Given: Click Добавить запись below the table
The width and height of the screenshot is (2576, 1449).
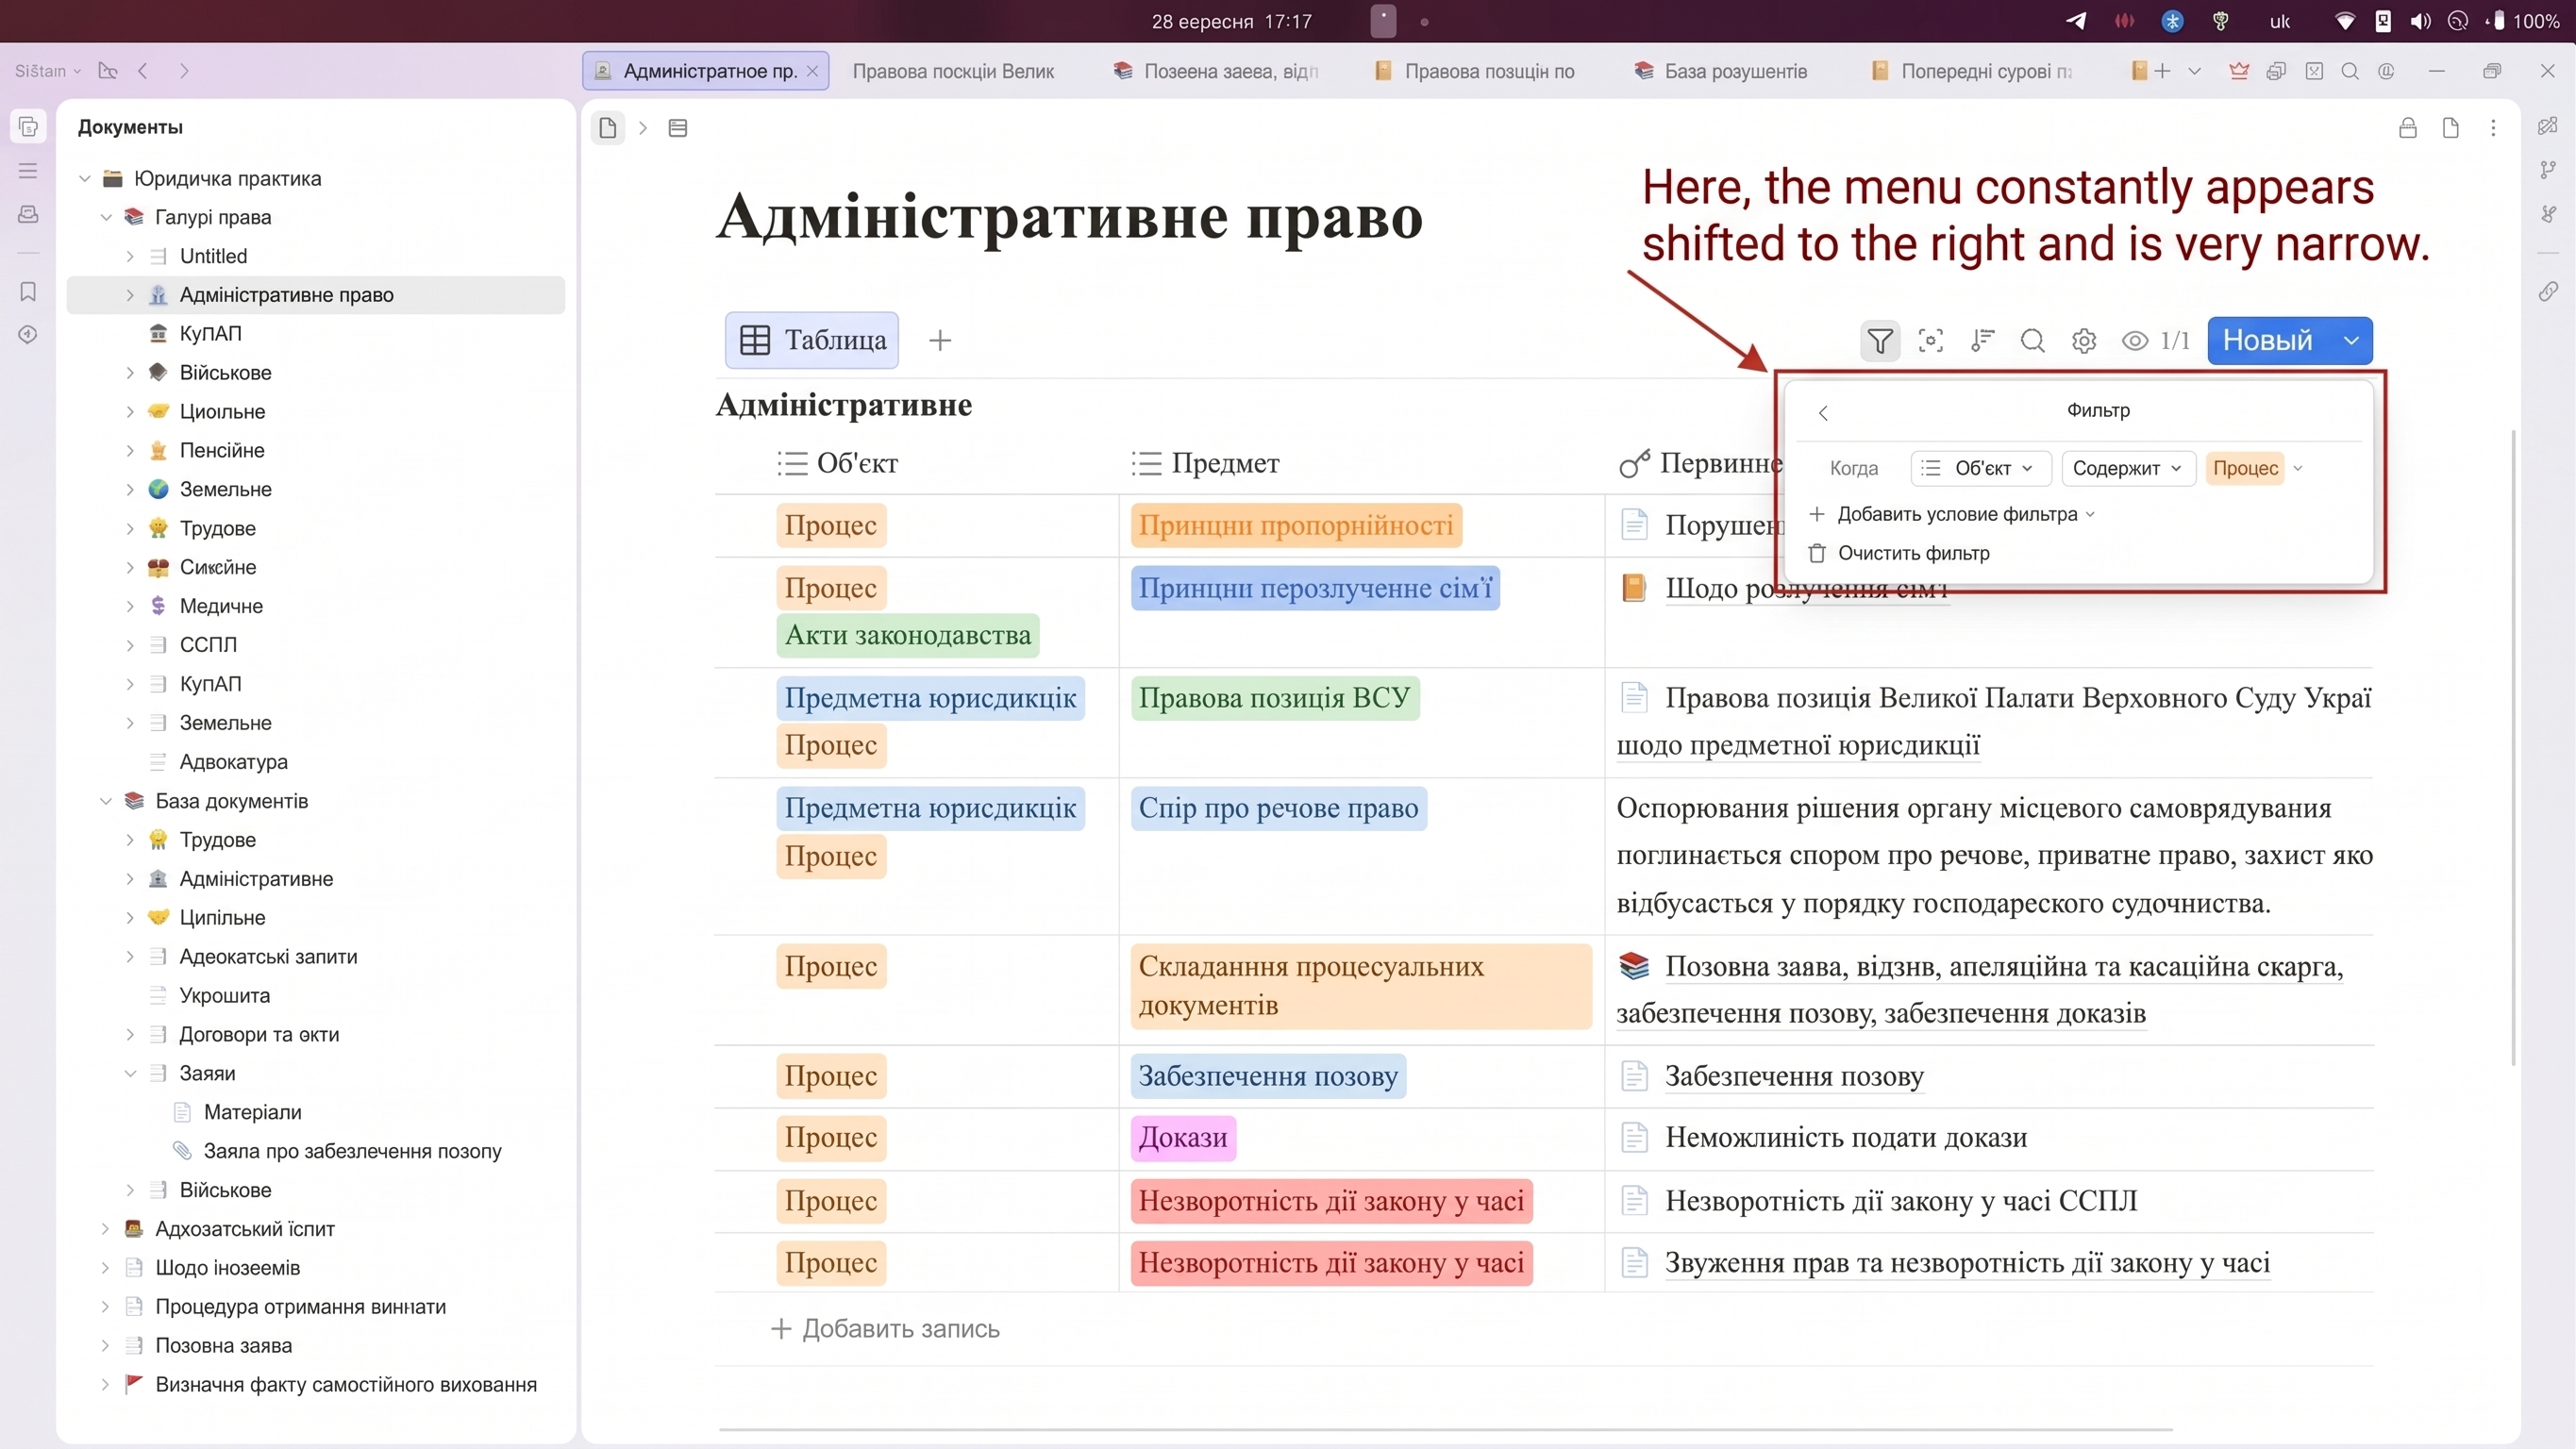Looking at the screenshot, I should click(x=885, y=1328).
